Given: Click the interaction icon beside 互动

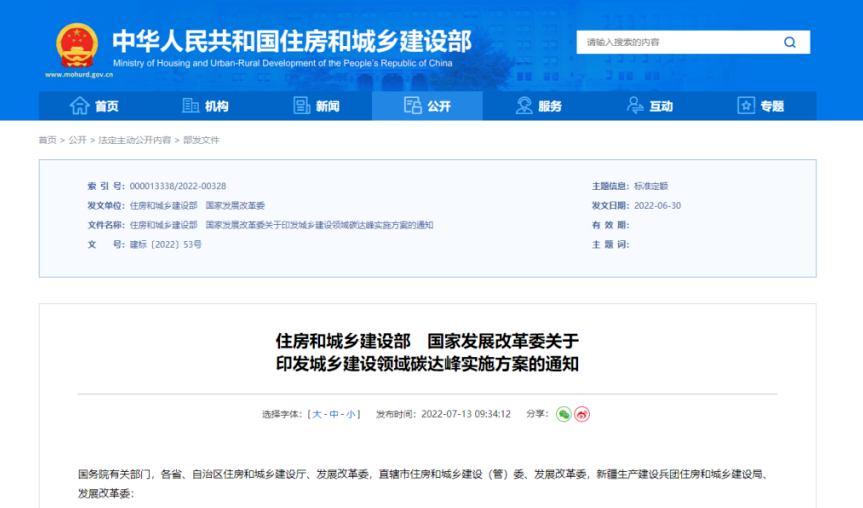Looking at the screenshot, I should (635, 105).
